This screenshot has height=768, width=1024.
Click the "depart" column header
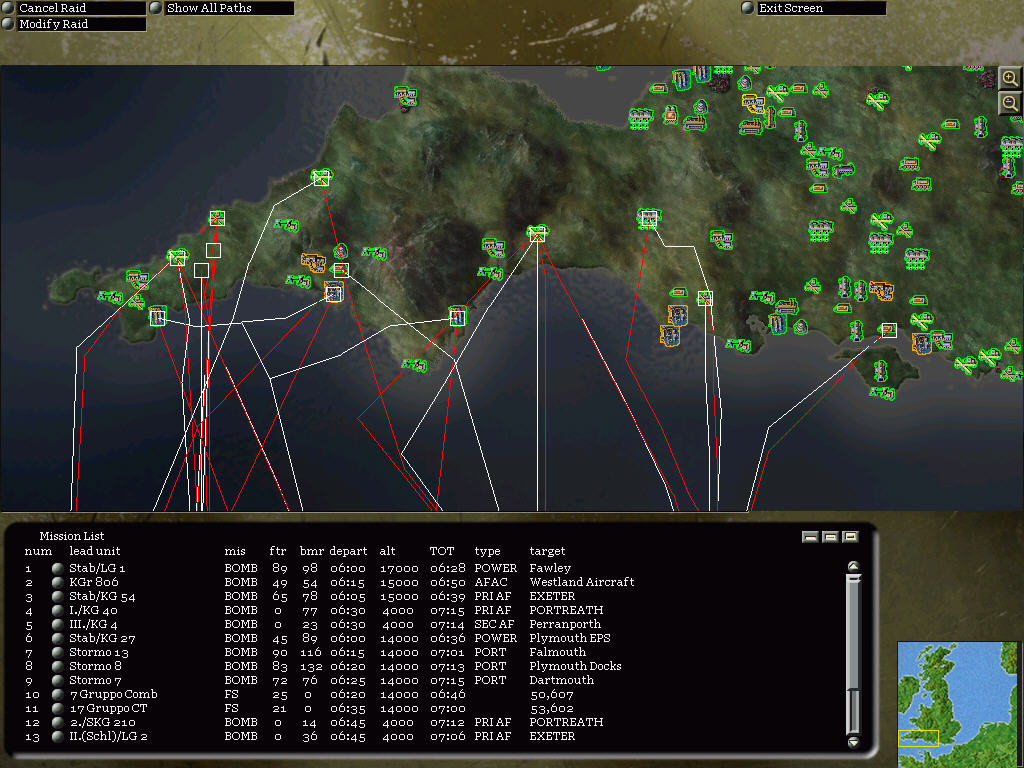tap(348, 552)
